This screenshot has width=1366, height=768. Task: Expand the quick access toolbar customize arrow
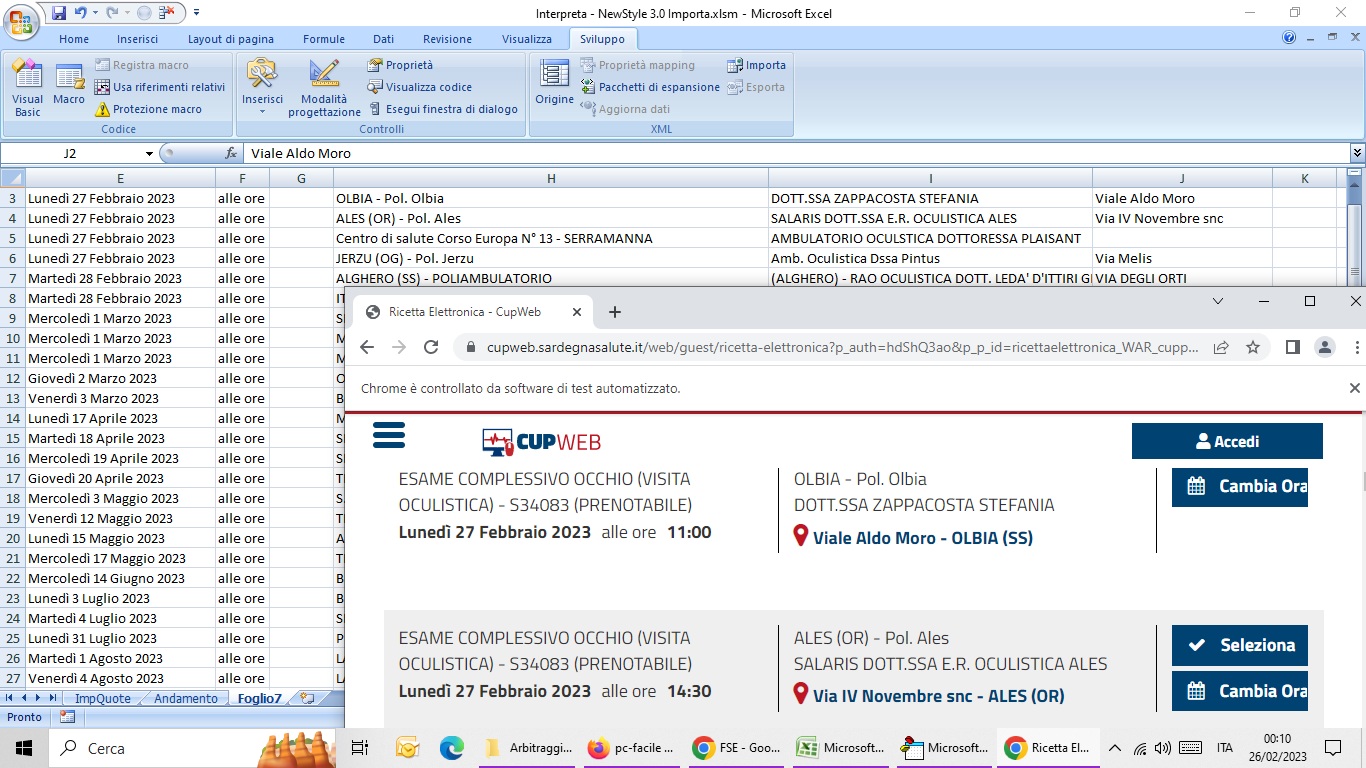[x=196, y=13]
